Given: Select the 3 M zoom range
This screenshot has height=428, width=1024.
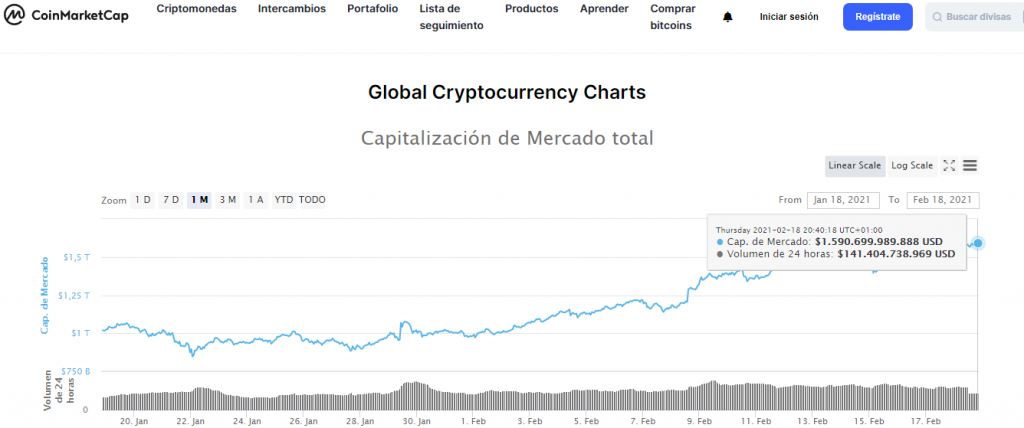Looking at the screenshot, I should [x=227, y=200].
